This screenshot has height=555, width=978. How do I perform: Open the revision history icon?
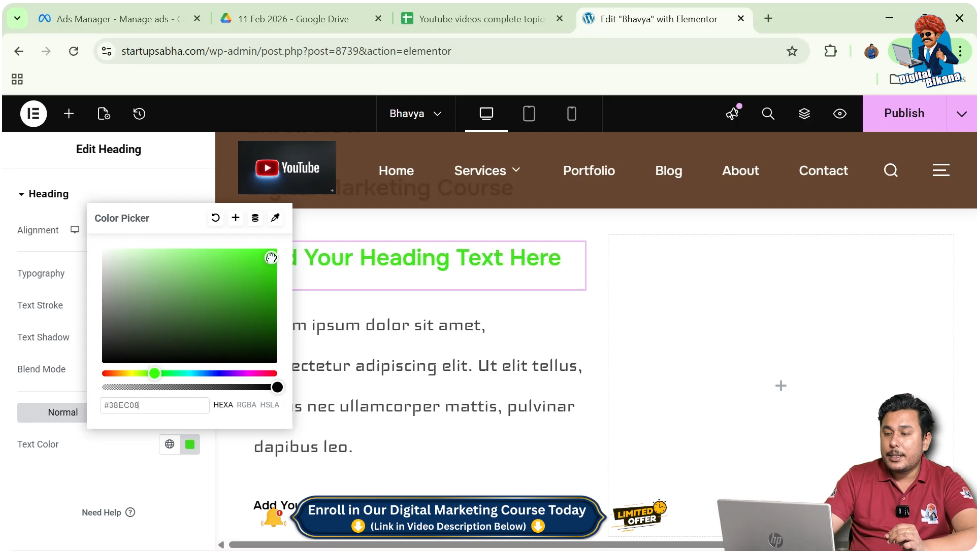[x=139, y=113]
